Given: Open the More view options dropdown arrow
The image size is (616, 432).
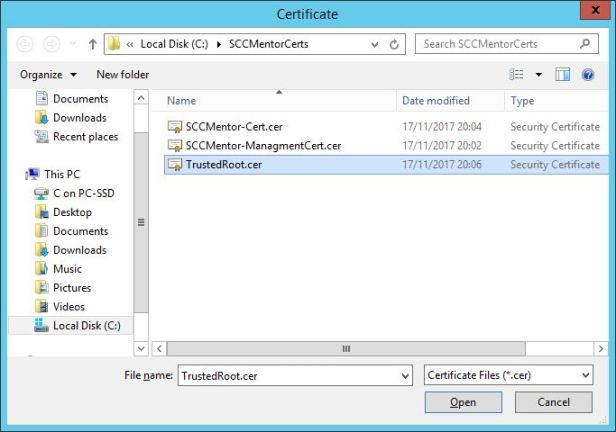Looking at the screenshot, I should tap(539, 75).
